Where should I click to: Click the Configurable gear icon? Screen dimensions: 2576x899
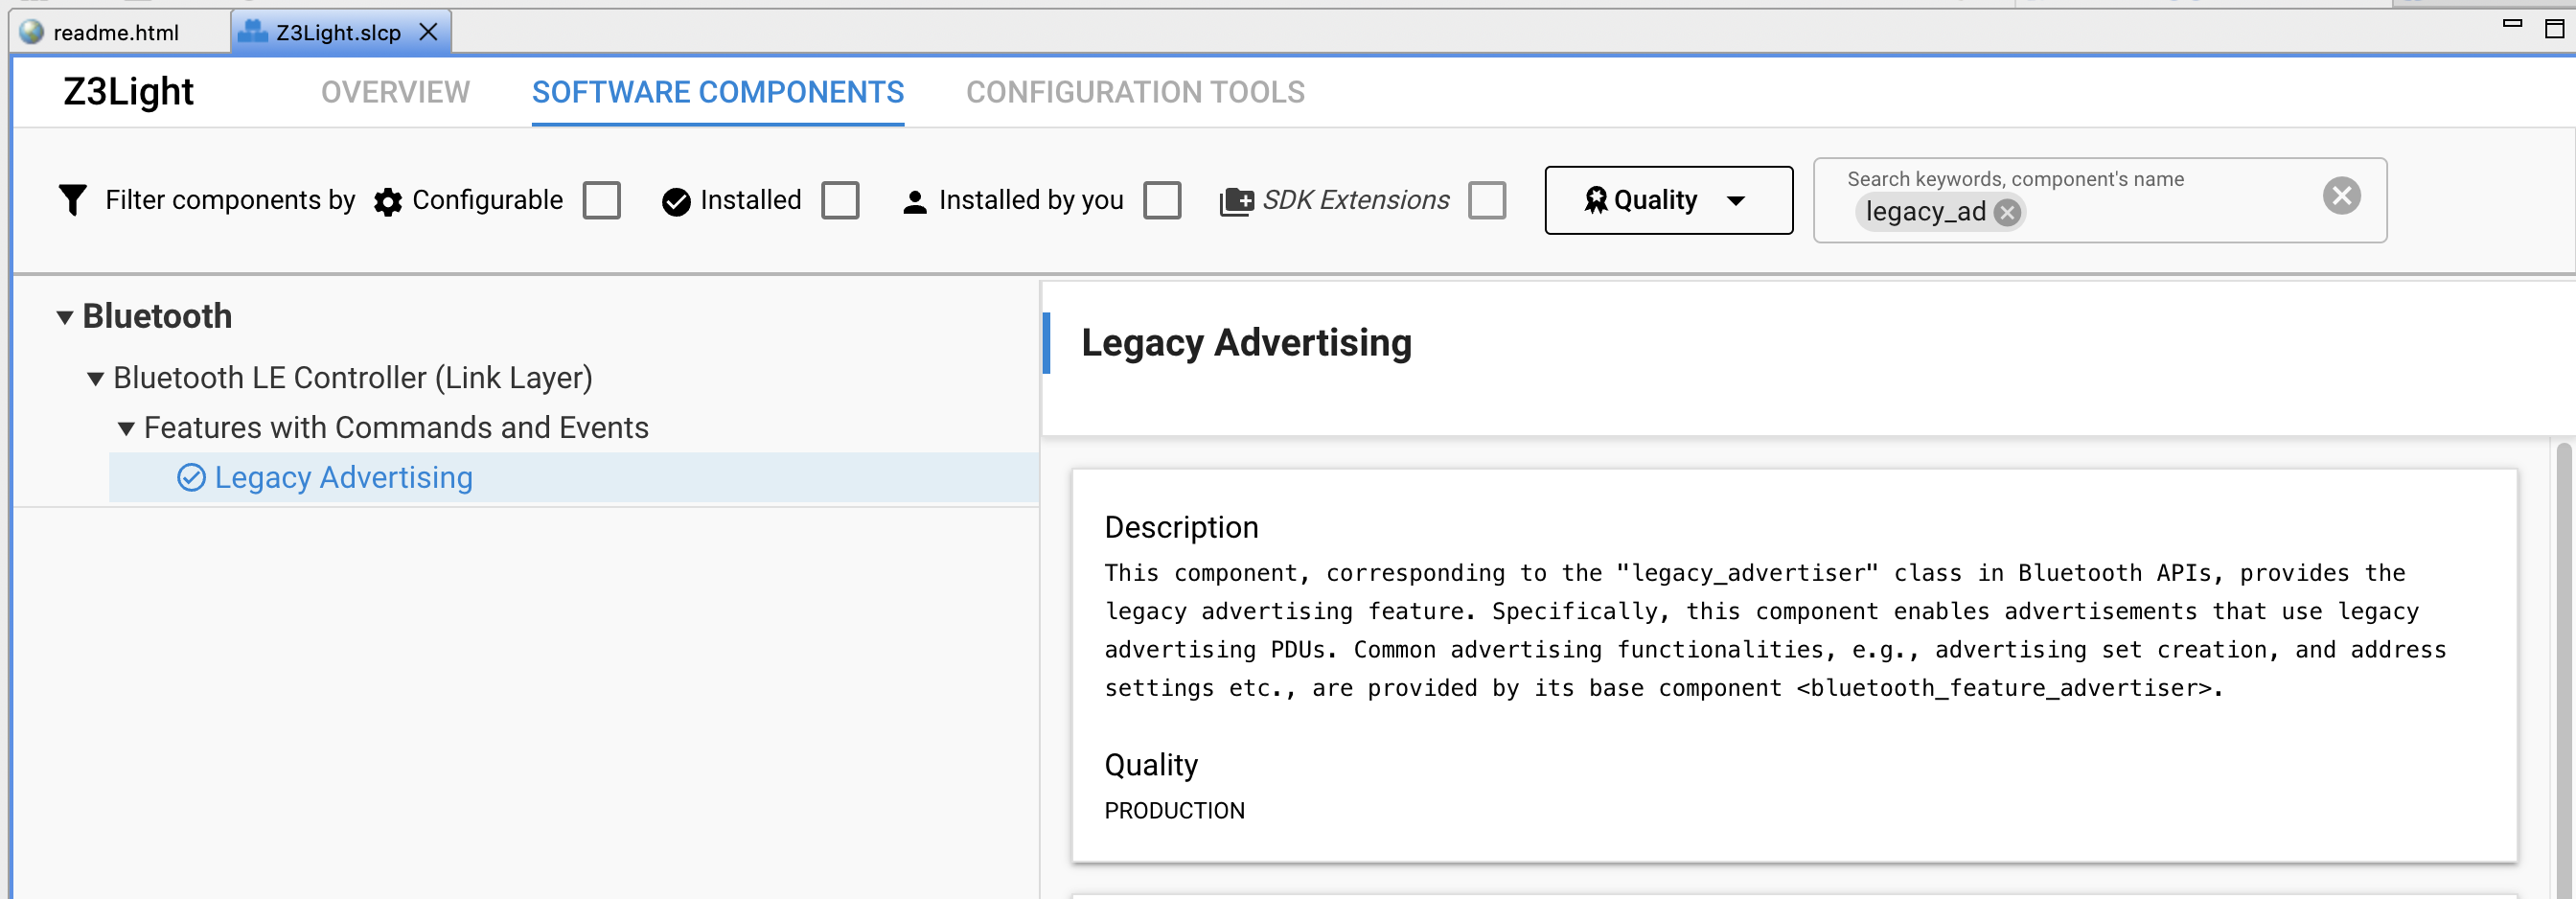[x=388, y=202]
